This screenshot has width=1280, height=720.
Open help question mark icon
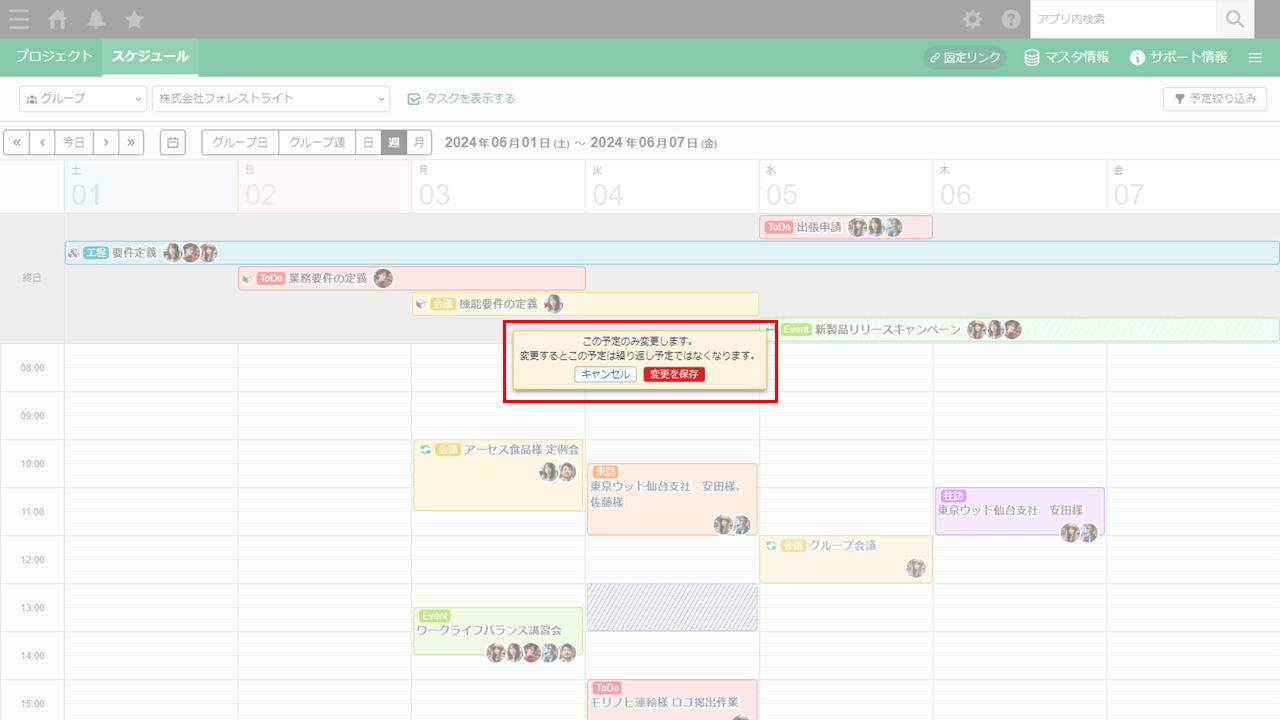click(1011, 19)
